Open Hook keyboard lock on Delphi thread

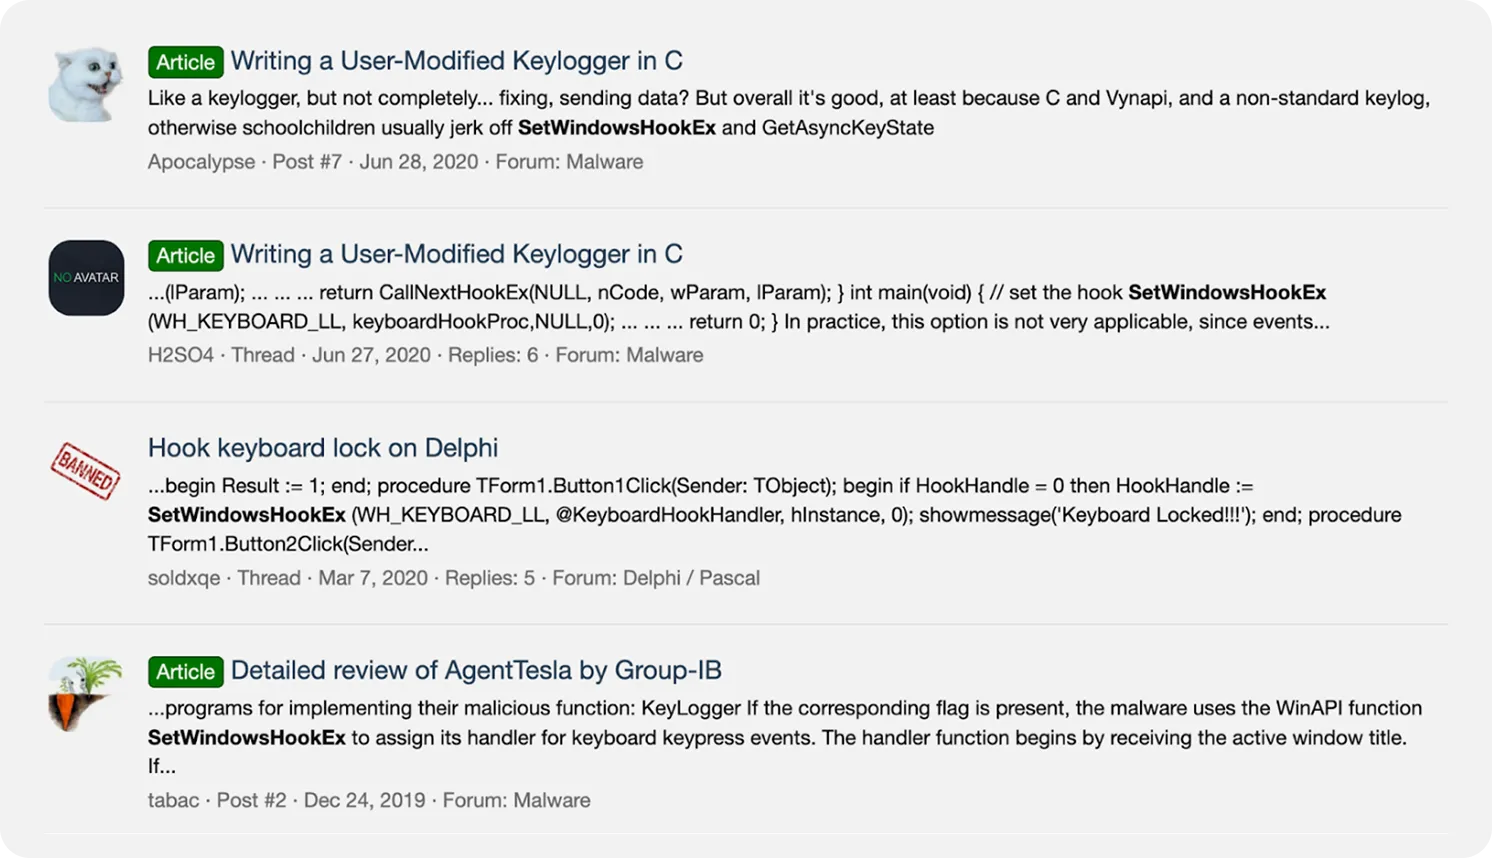click(x=322, y=447)
